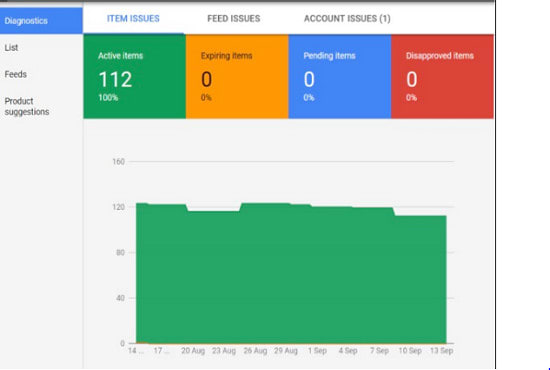Open the Diagnostics sidebar item
Image resolution: width=550 pixels, height=370 pixels.
41,21
